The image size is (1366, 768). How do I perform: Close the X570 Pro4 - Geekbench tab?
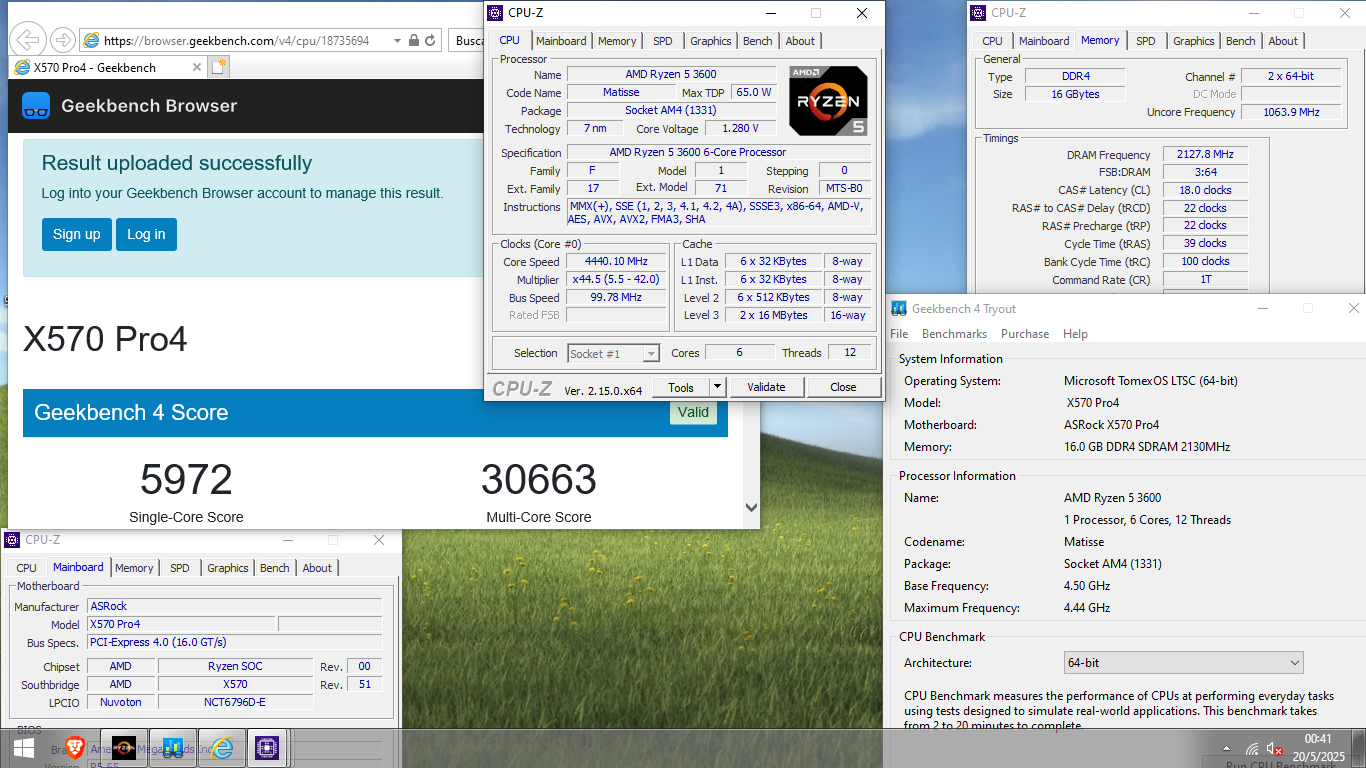(196, 67)
